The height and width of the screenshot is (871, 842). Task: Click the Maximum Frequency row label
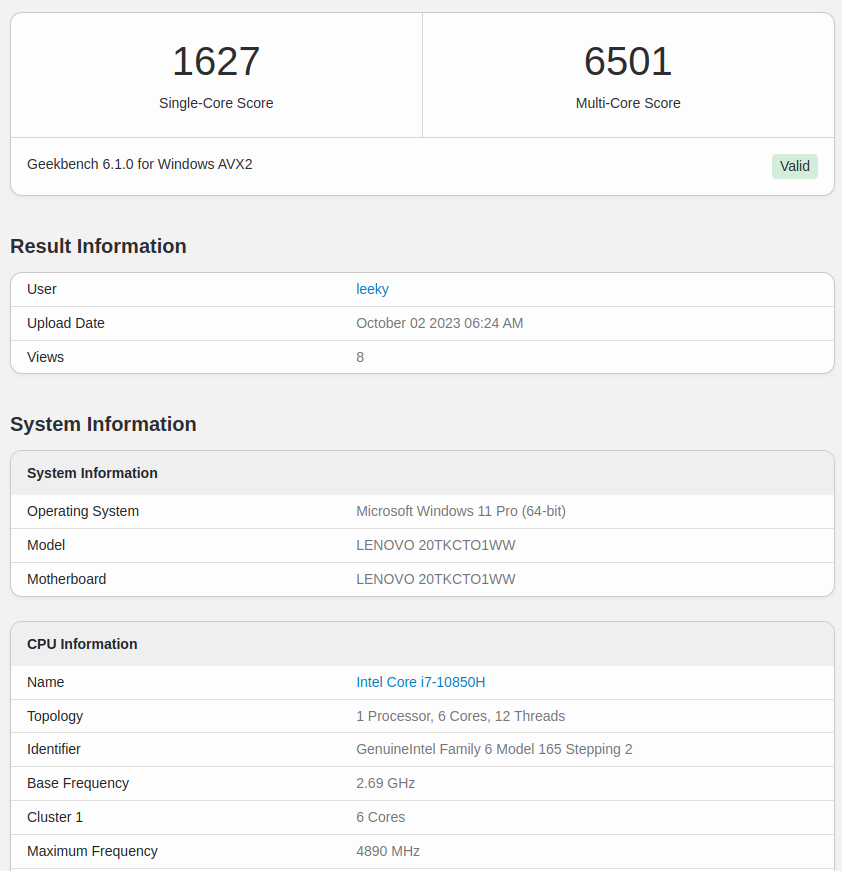tap(92, 851)
